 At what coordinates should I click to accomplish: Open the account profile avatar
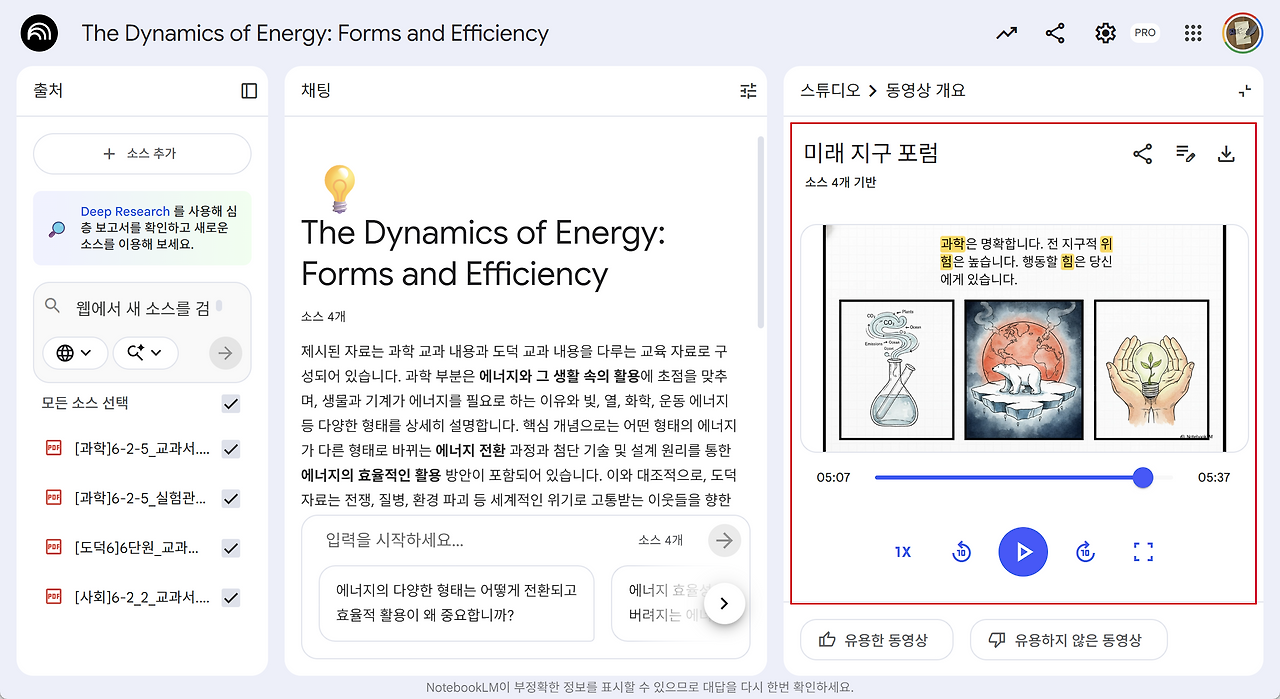(1243, 33)
